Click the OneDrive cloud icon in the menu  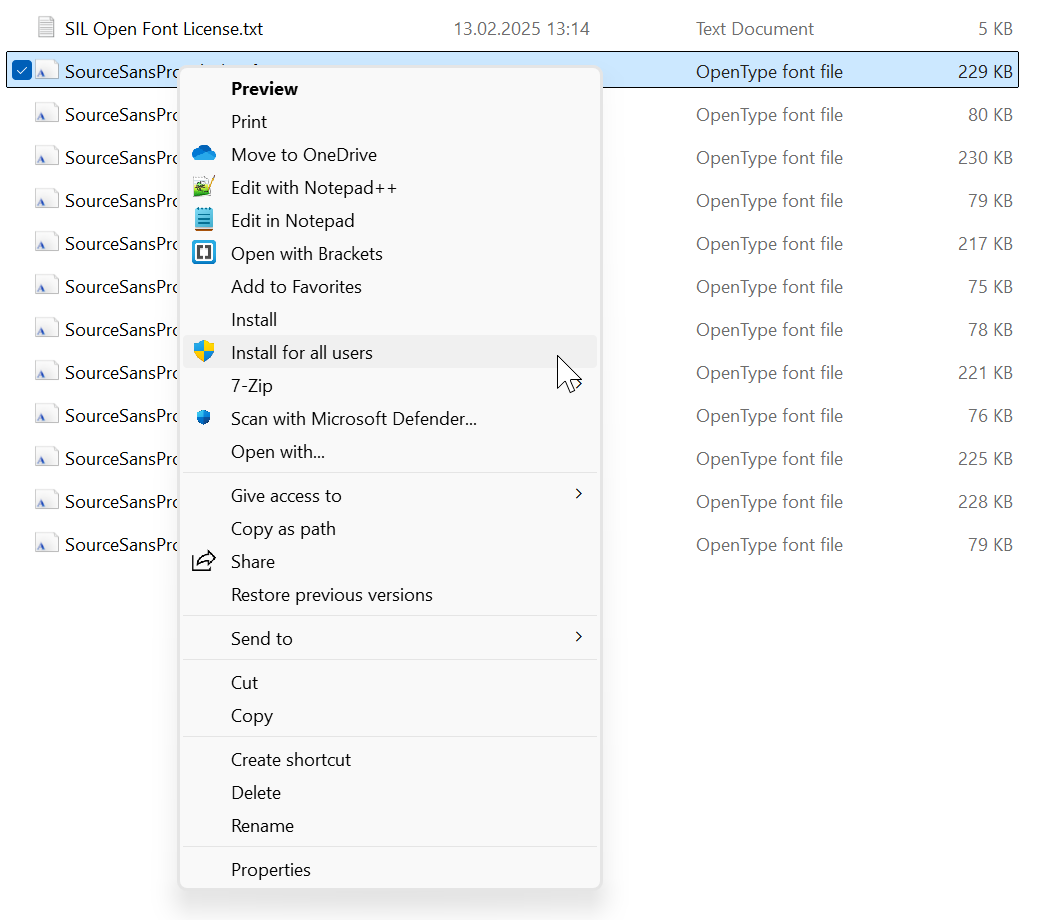click(204, 154)
